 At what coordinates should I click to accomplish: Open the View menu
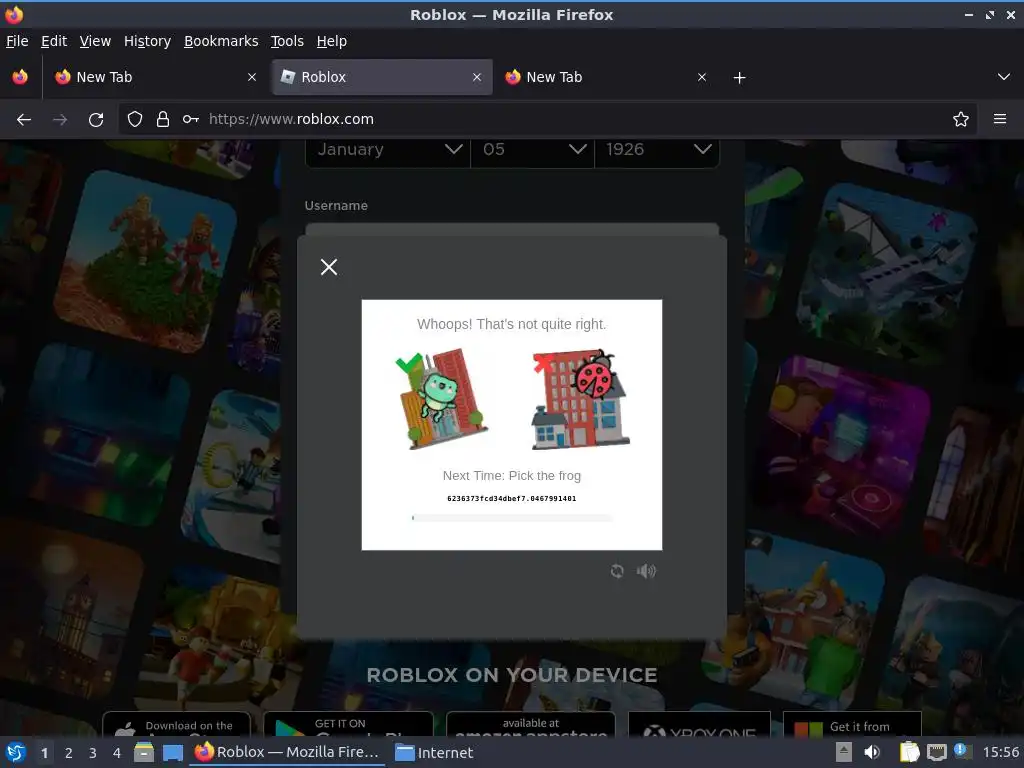tap(95, 41)
